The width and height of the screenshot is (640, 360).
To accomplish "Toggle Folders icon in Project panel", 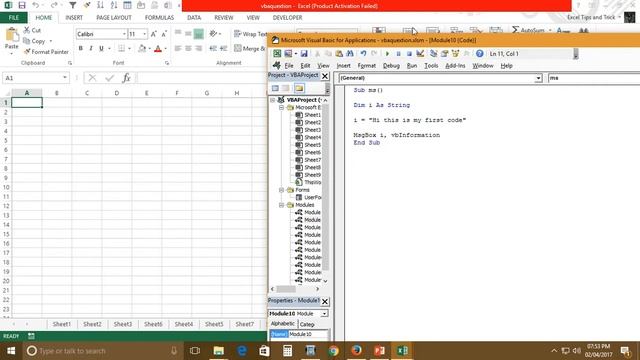I will (x=299, y=88).
